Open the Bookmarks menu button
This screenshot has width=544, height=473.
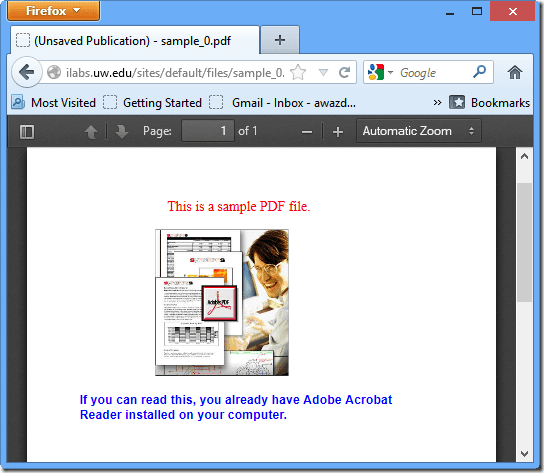tap(489, 102)
